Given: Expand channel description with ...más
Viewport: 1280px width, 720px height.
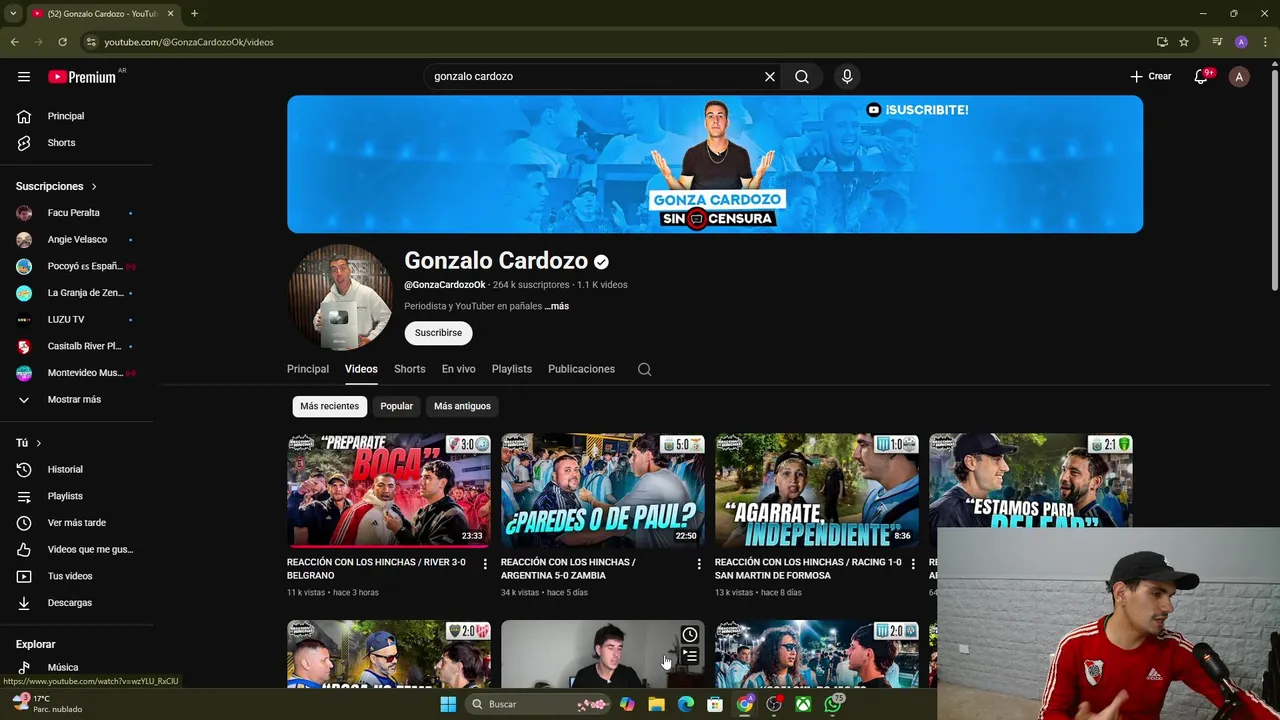Looking at the screenshot, I should [557, 306].
